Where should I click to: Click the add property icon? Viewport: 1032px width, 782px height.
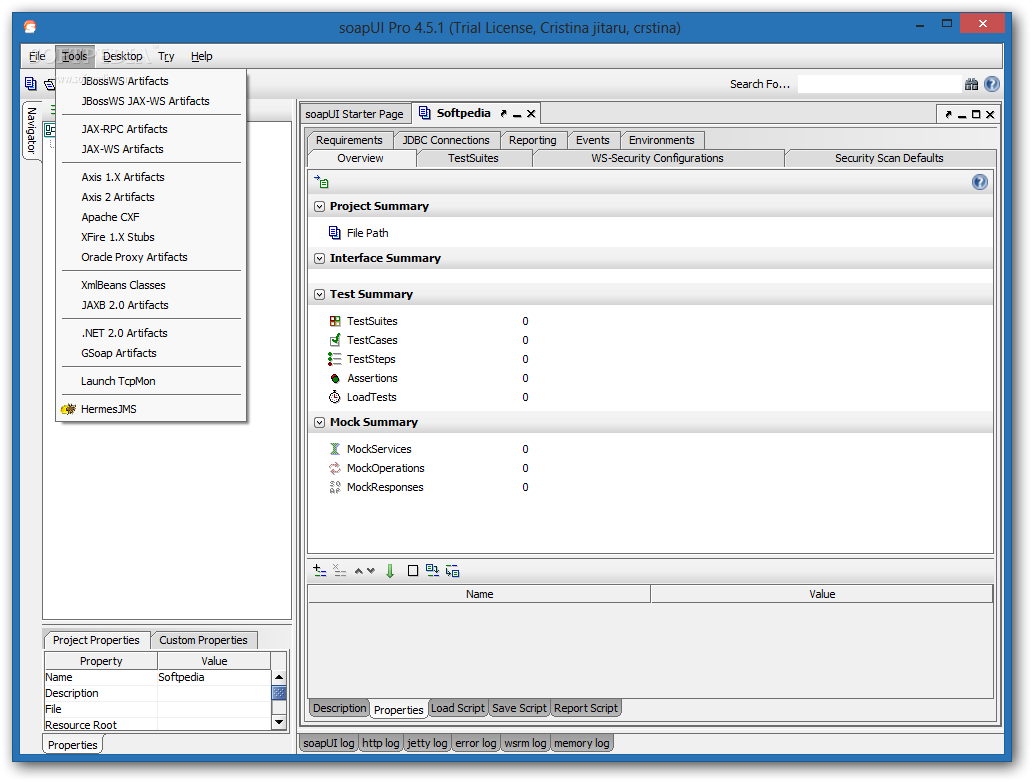[320, 571]
